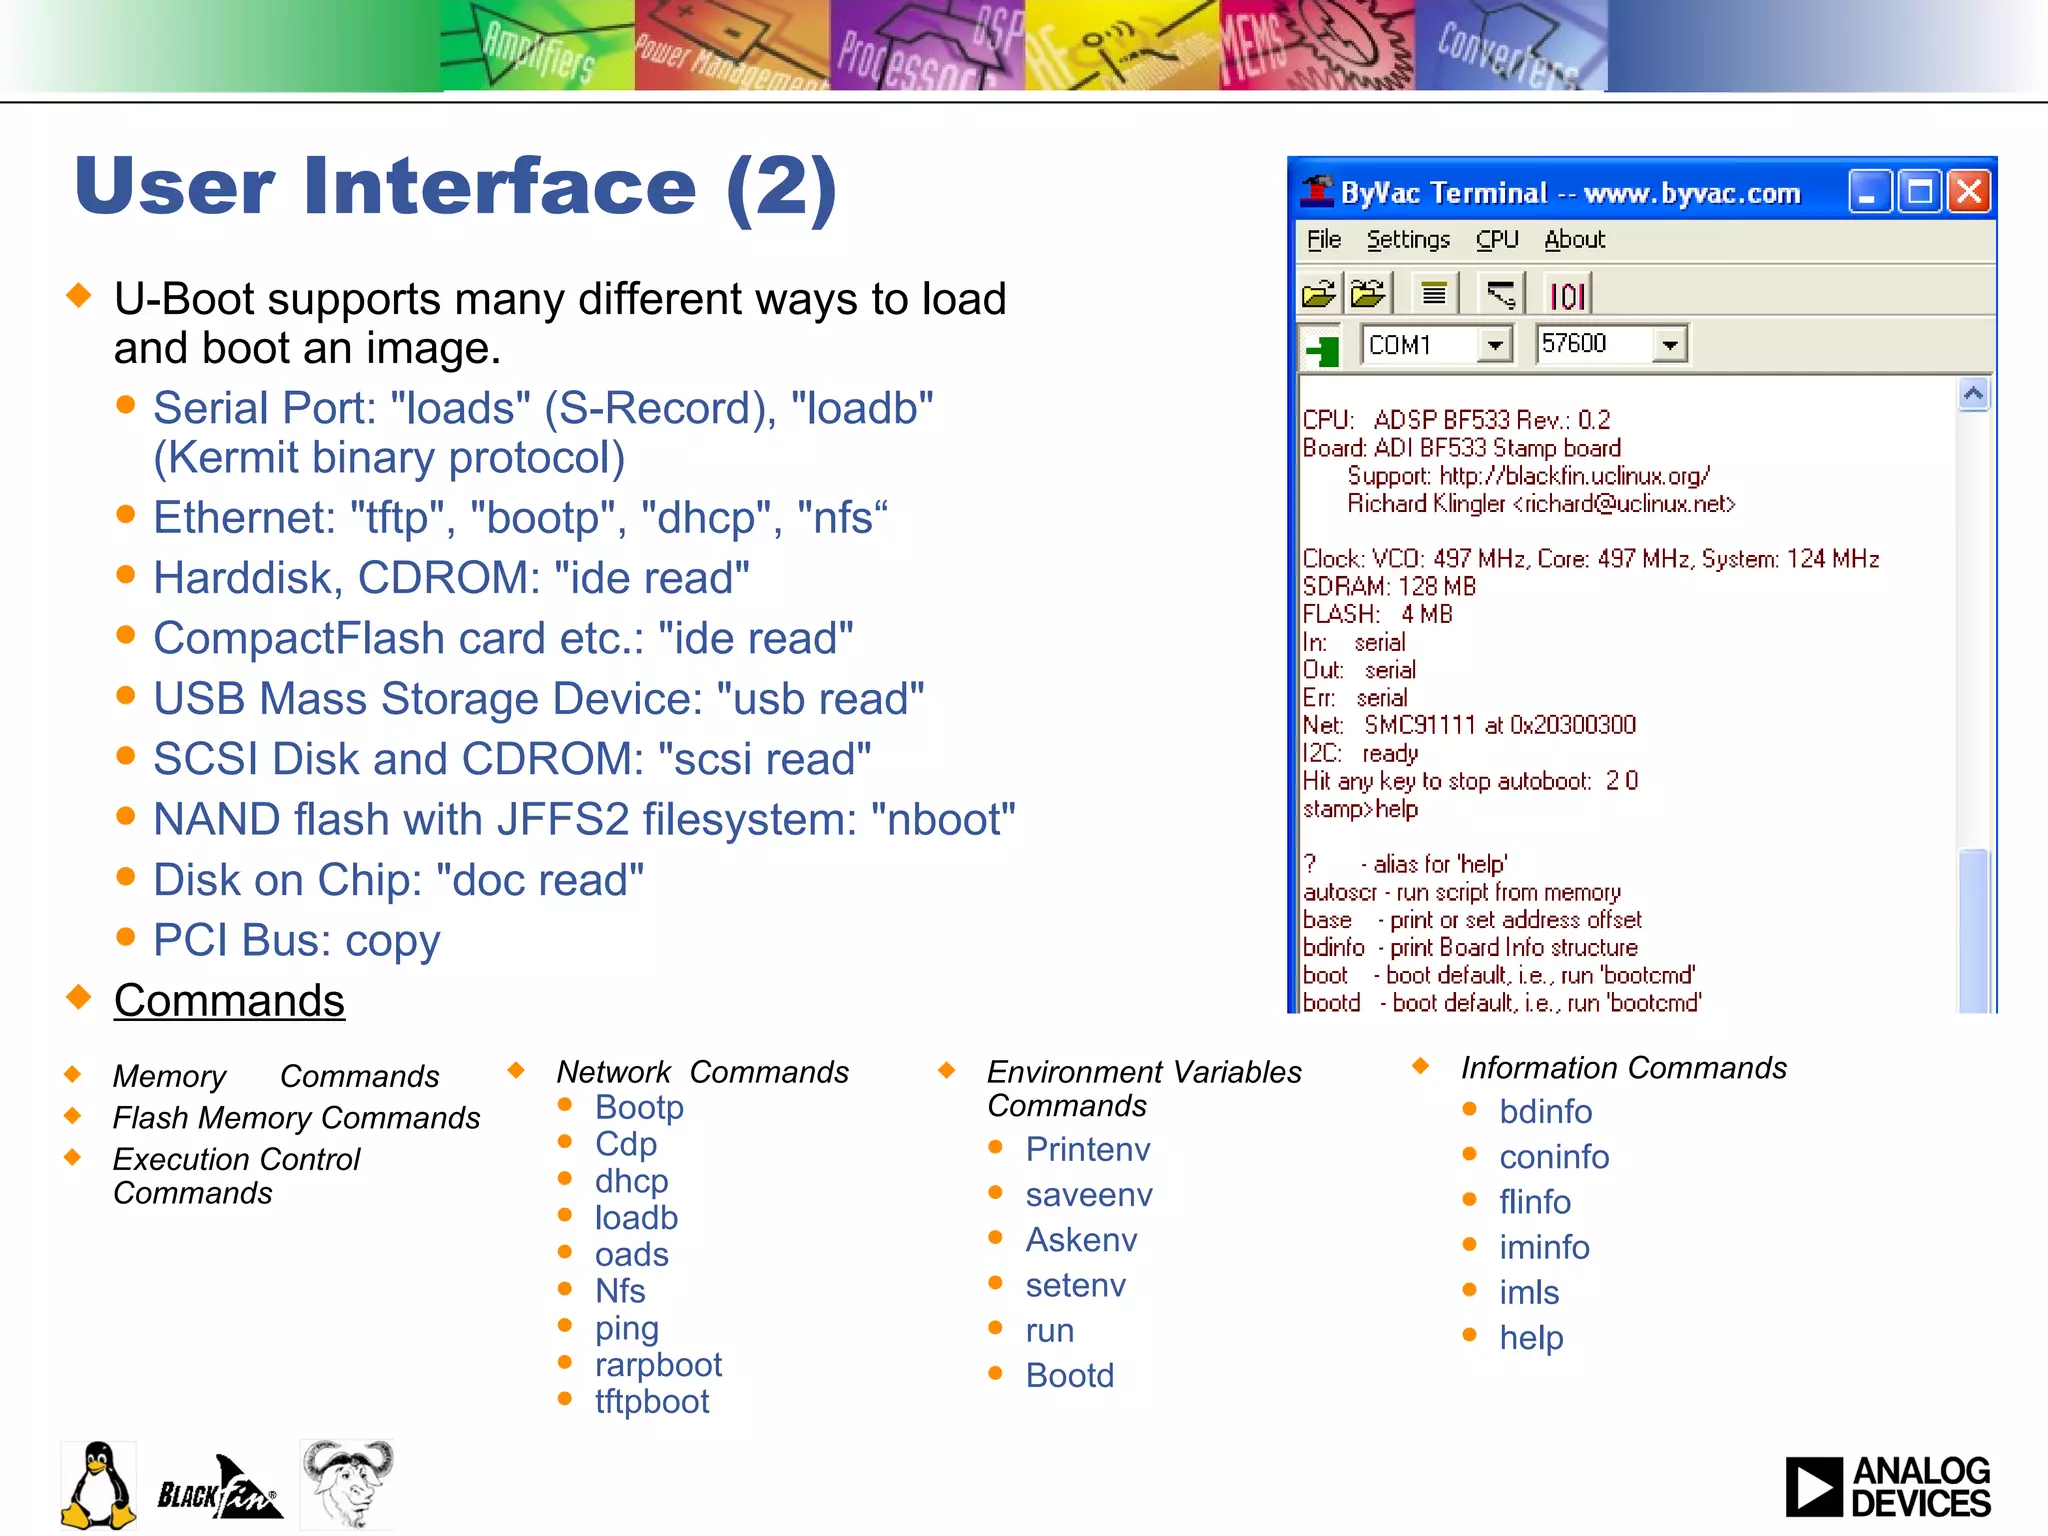This screenshot has width=2048, height=1536.
Task: Expand the 57600 baud rate dropdown
Action: coord(1669,346)
